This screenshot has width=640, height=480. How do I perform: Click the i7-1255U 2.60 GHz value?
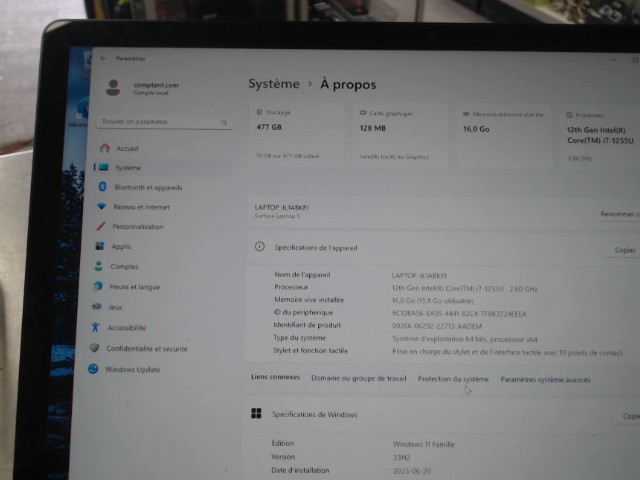coord(464,289)
